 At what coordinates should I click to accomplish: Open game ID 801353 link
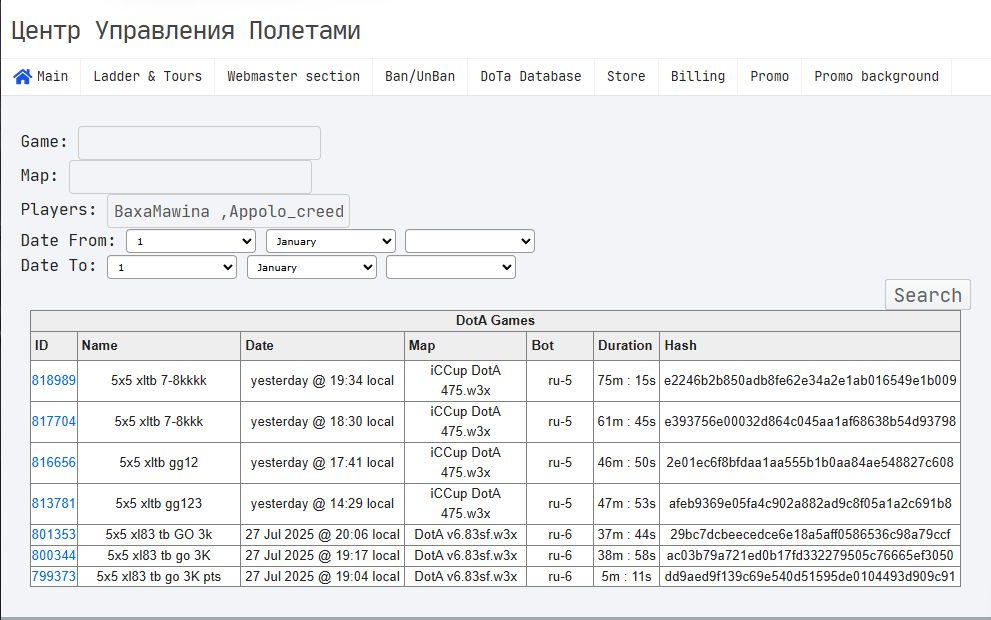click(54, 535)
